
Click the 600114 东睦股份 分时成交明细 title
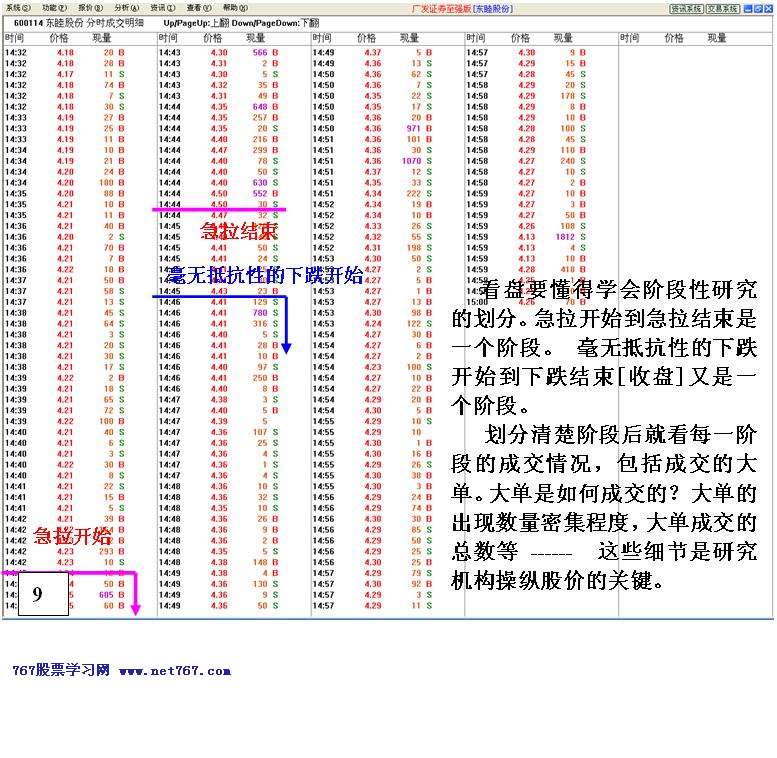click(79, 23)
